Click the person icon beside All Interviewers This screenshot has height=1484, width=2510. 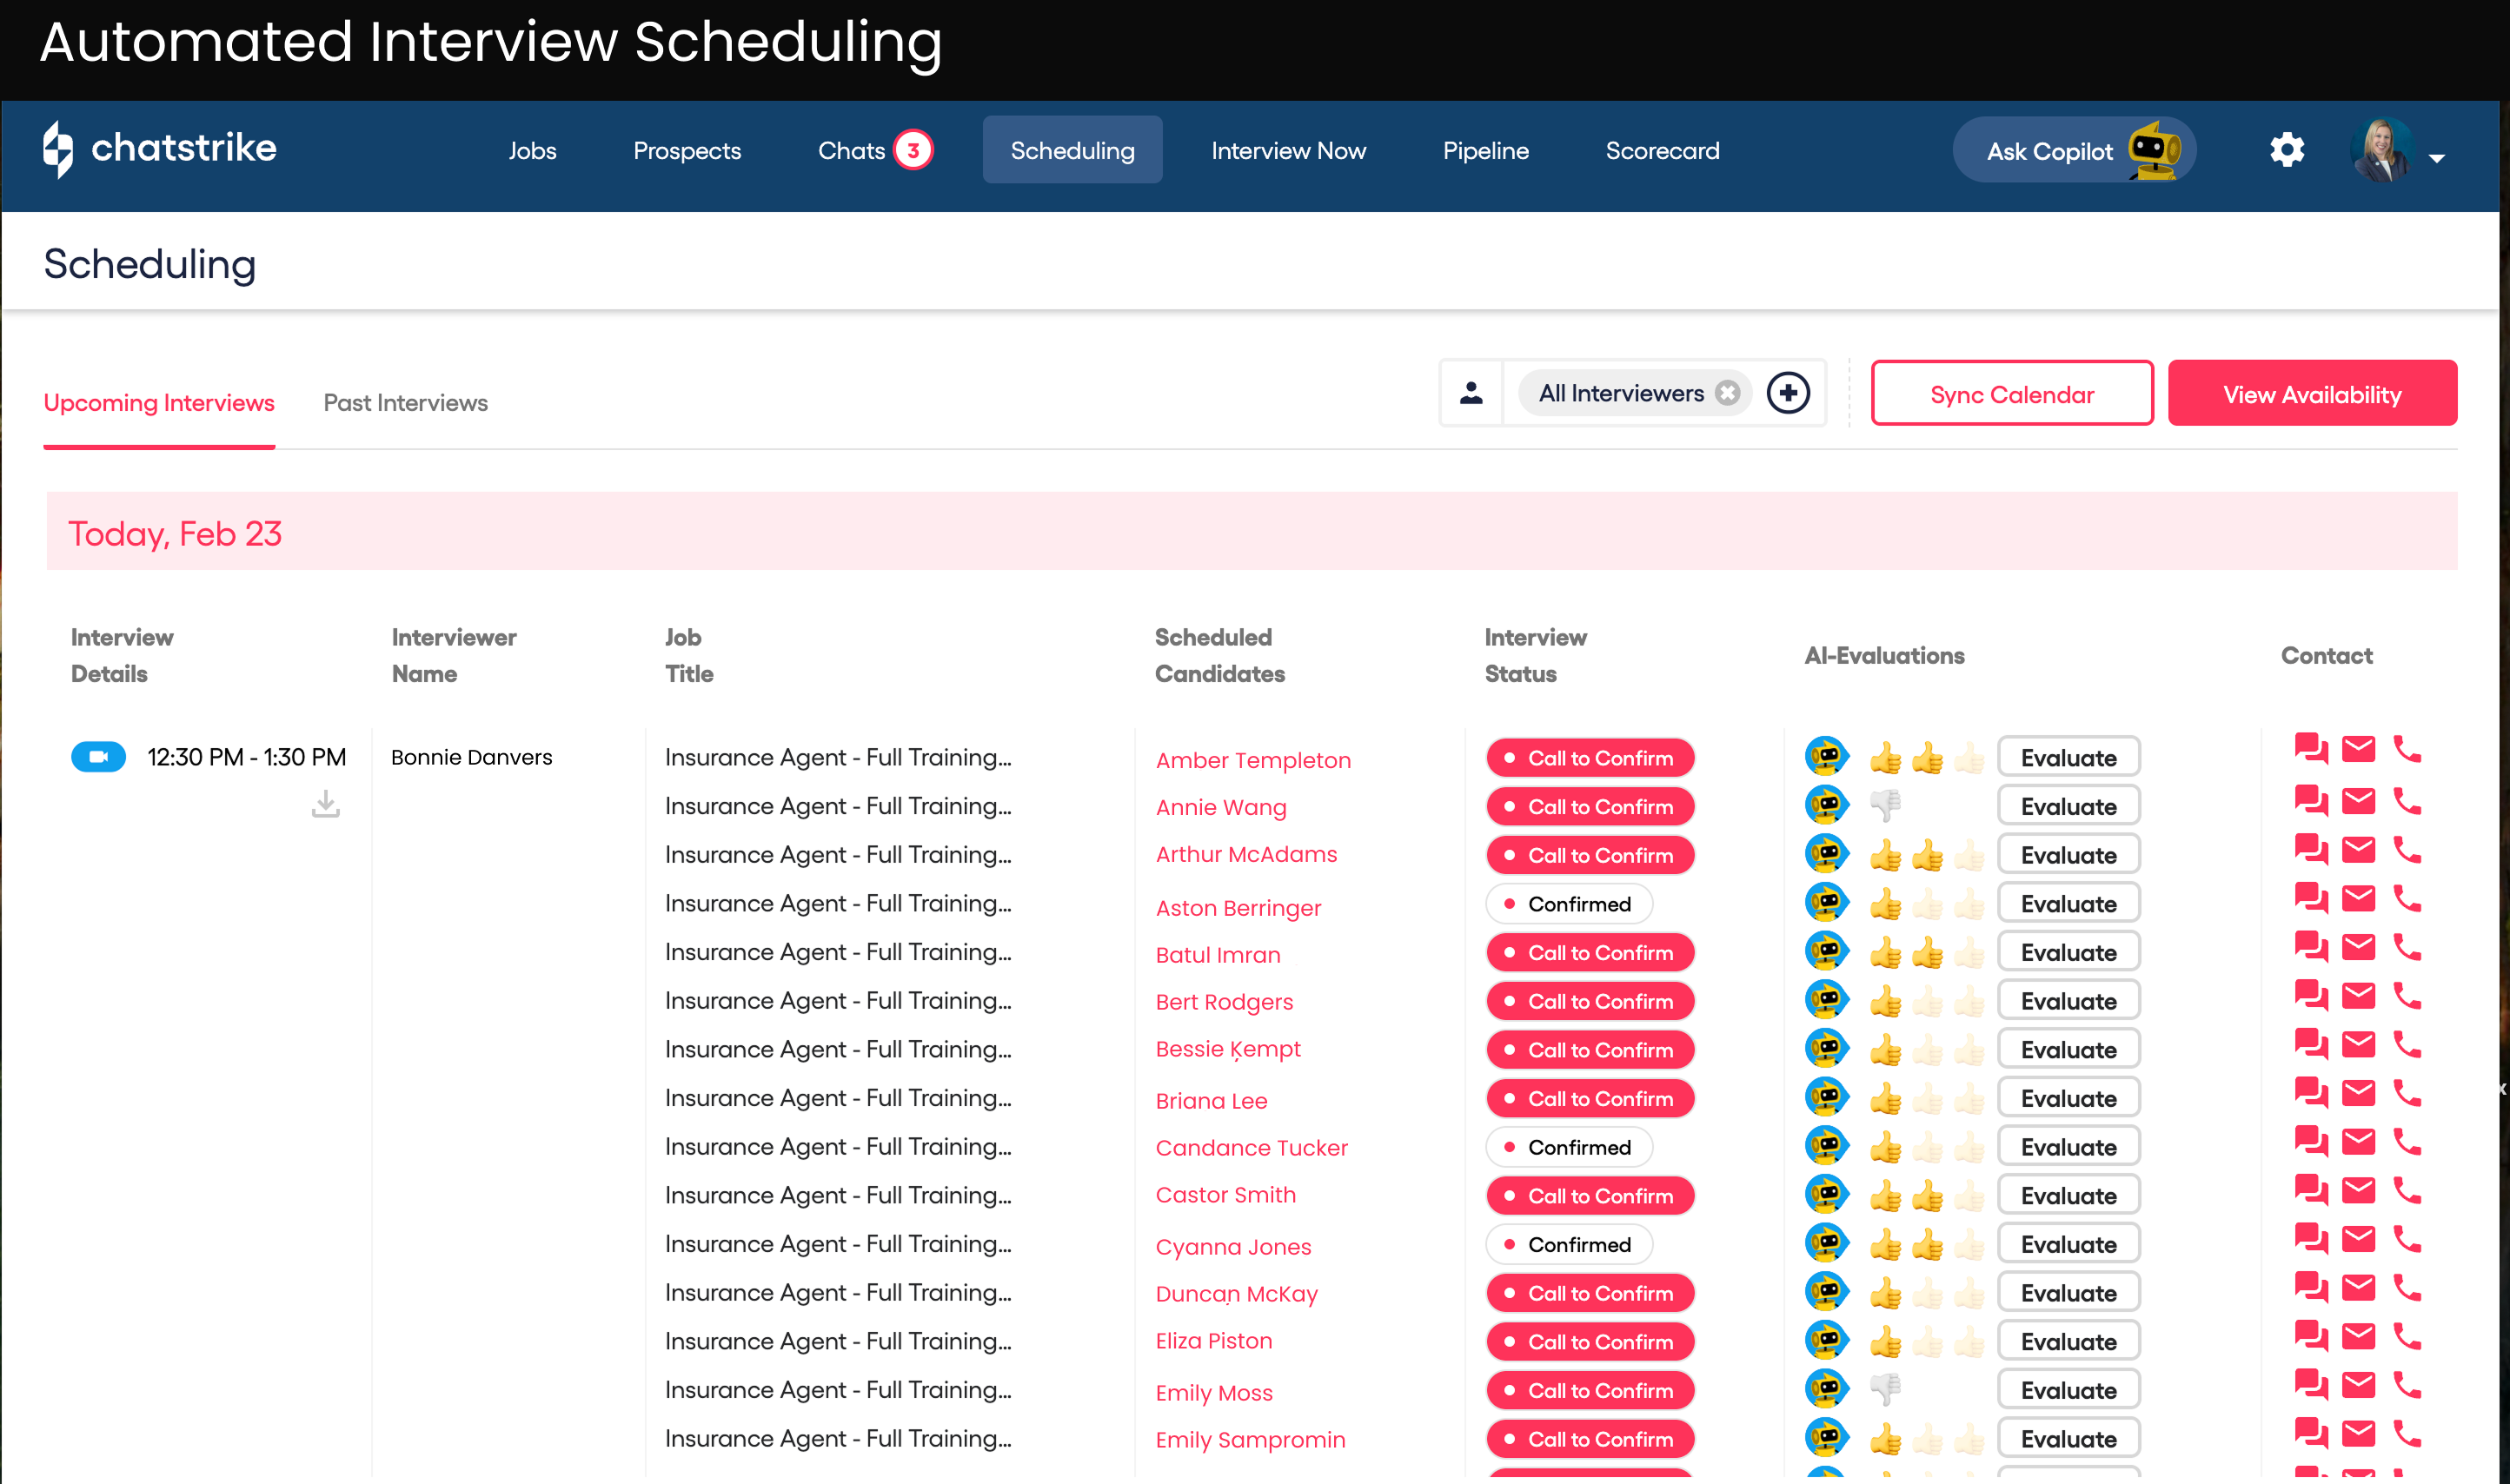[1471, 393]
